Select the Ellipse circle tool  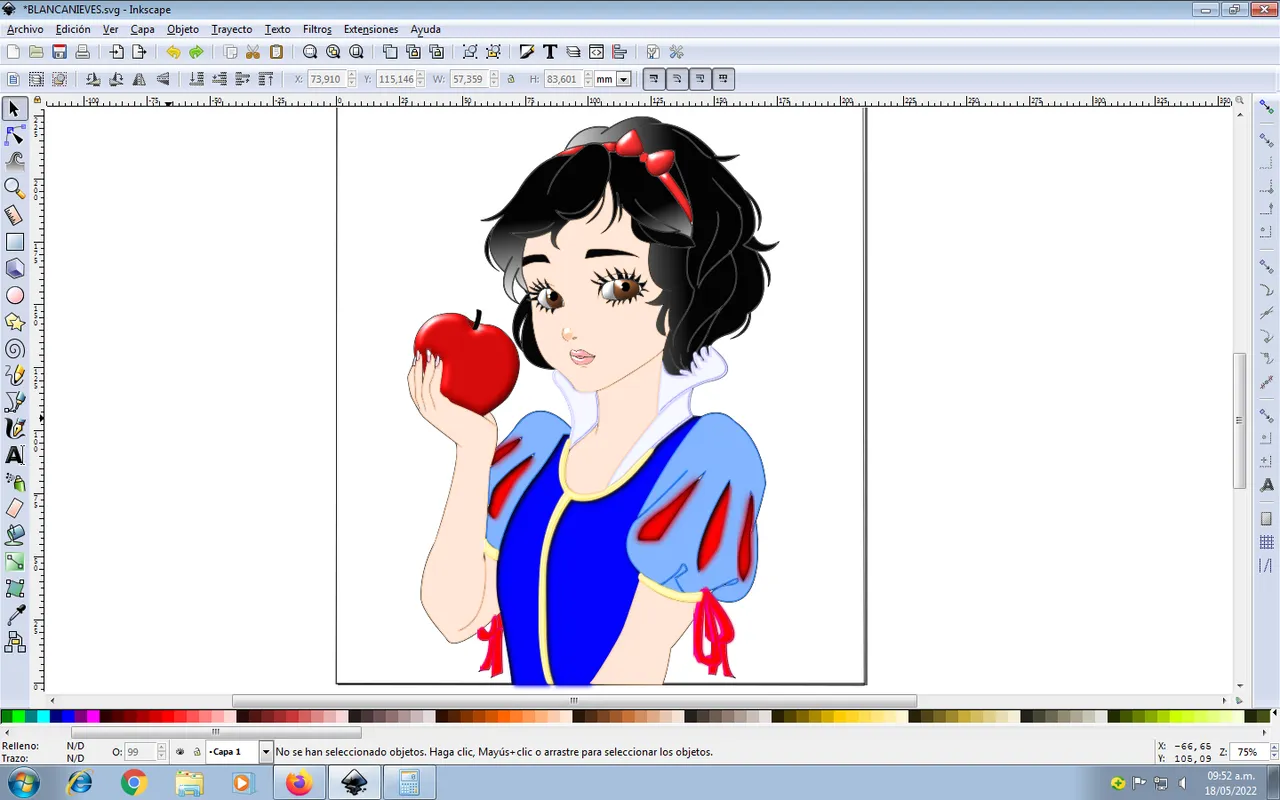(15, 295)
